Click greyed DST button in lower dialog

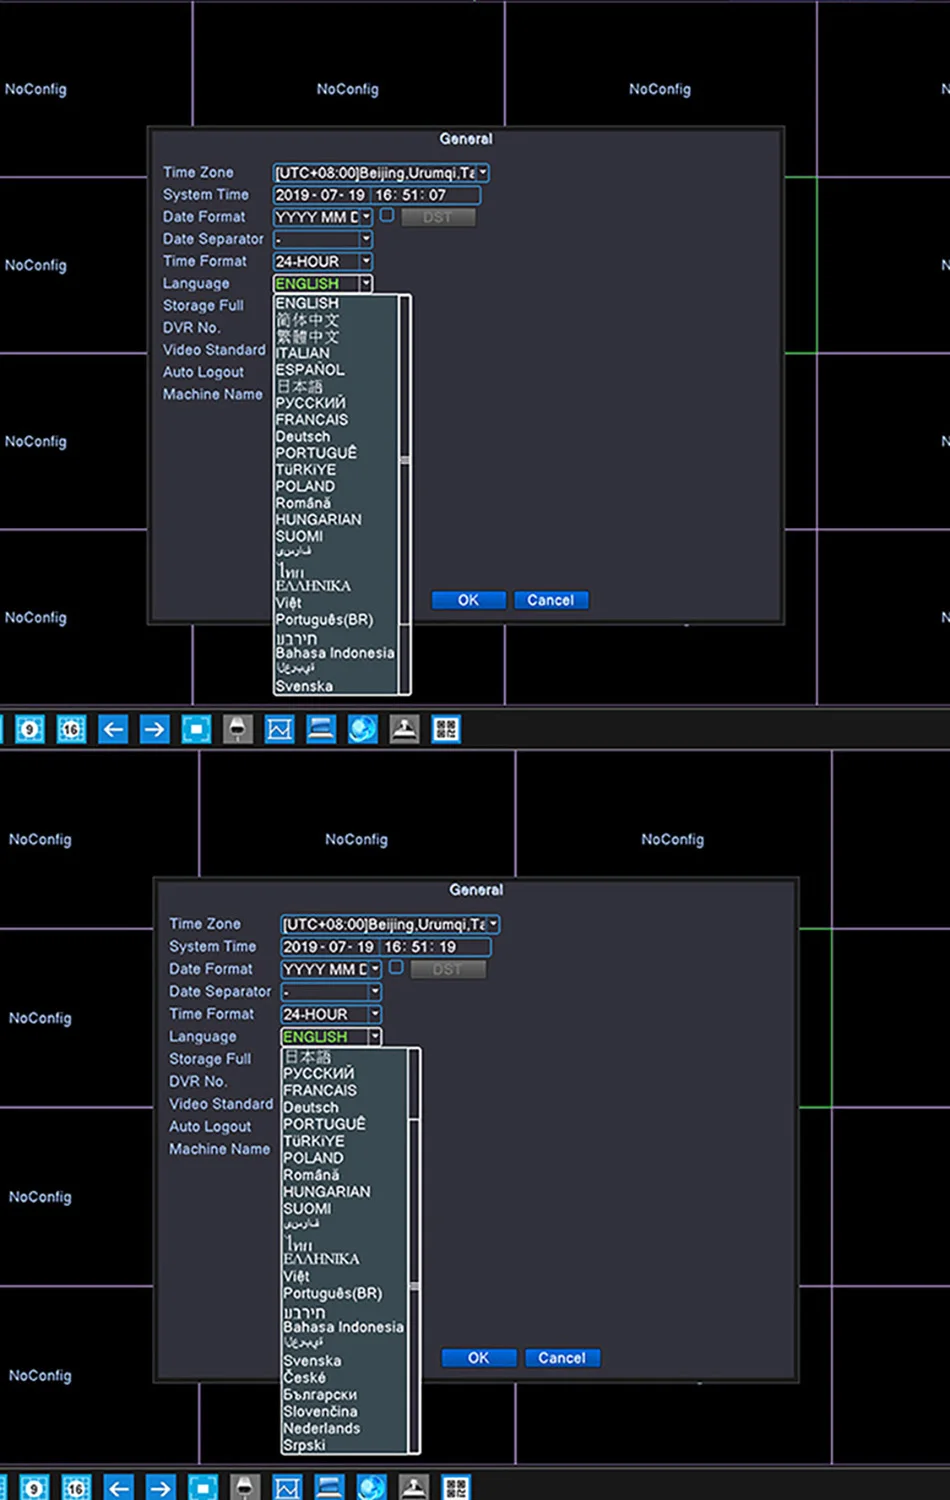pyautogui.click(x=448, y=969)
